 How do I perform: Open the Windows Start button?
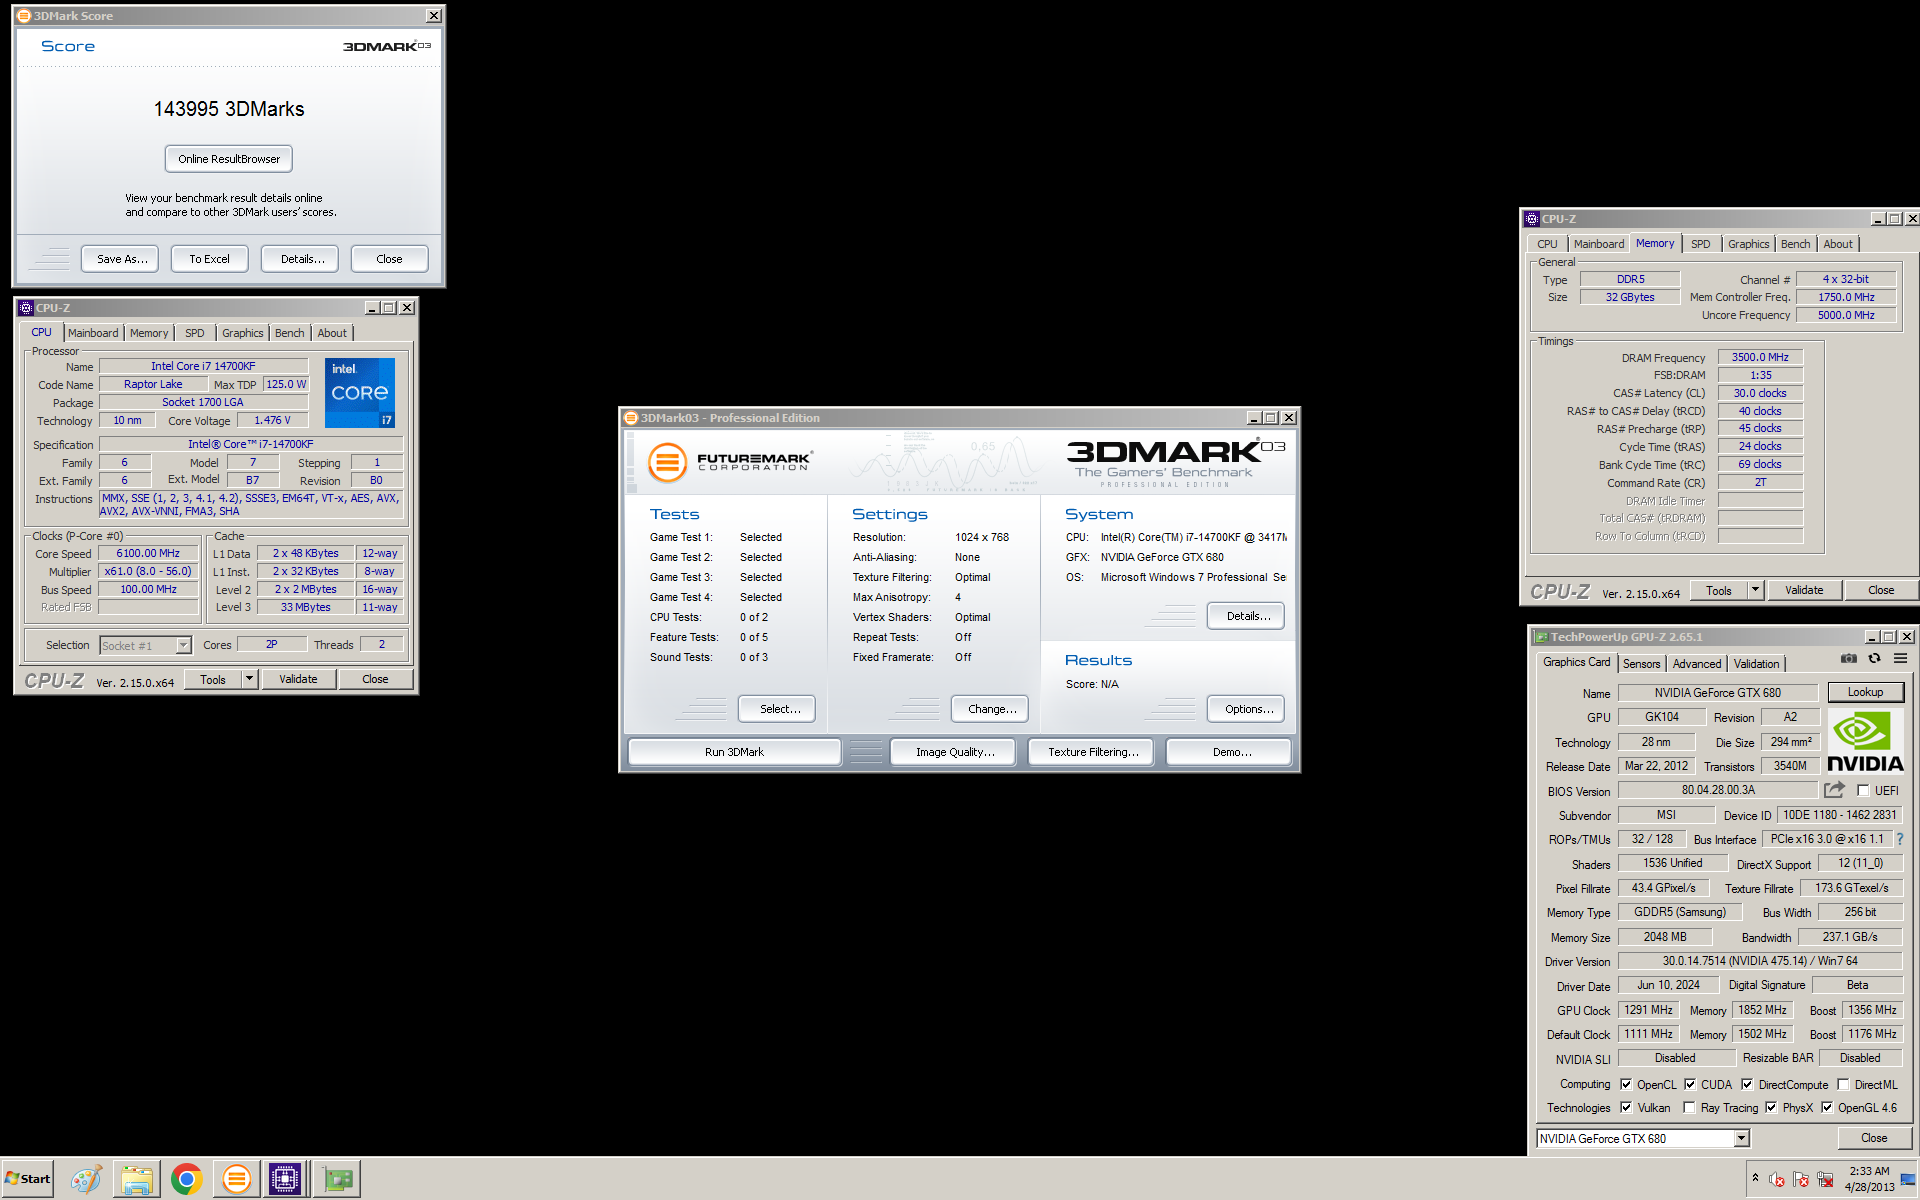tap(28, 1179)
